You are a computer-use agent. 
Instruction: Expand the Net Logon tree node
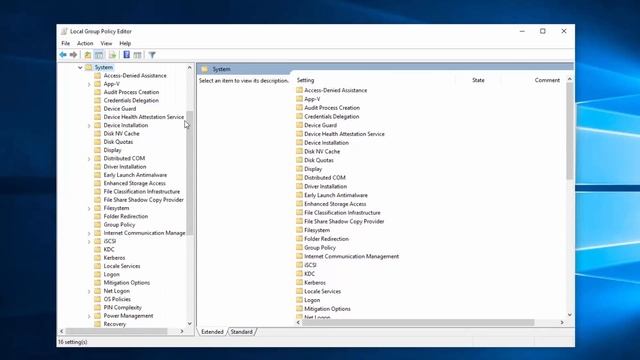[x=89, y=291]
